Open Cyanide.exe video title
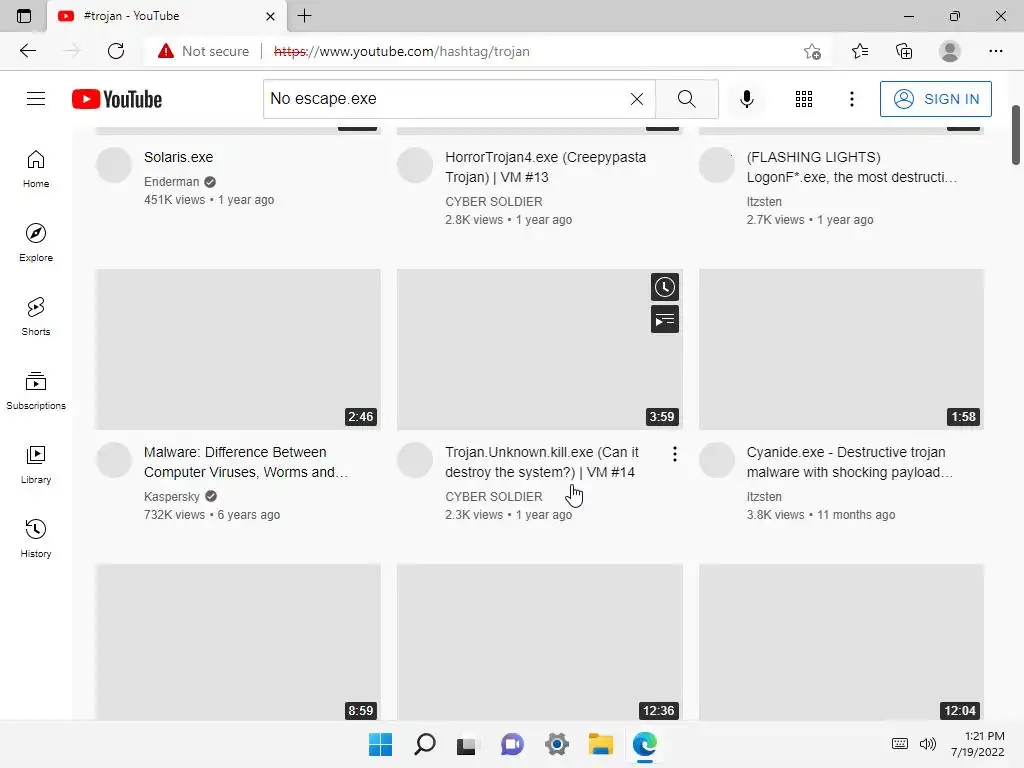Screen dimensions: 1024x768 850,462
